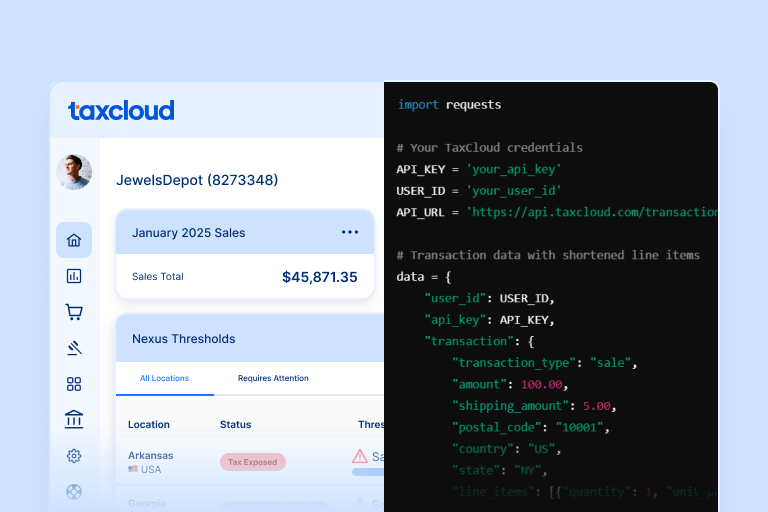Open the shopping cart sidebar icon
The height and width of the screenshot is (512, 768).
click(x=74, y=312)
